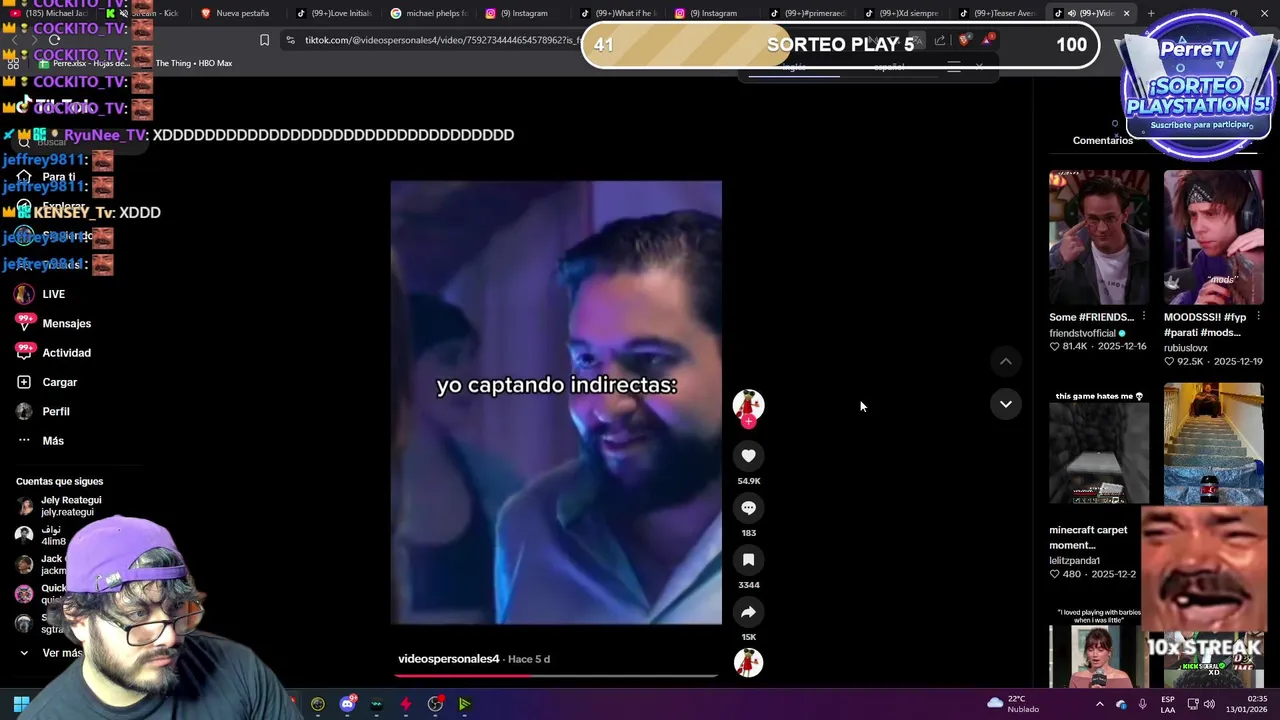
Task: Switch to the michael phelps browser tab
Action: (x=429, y=13)
